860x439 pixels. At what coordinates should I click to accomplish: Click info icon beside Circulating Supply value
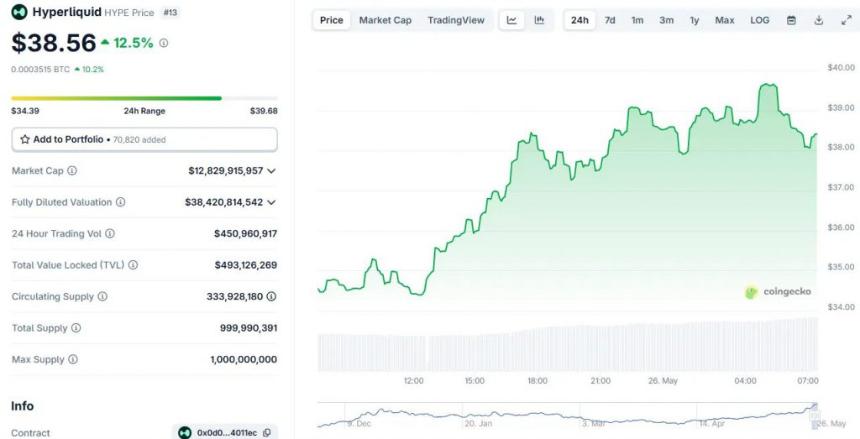point(272,296)
